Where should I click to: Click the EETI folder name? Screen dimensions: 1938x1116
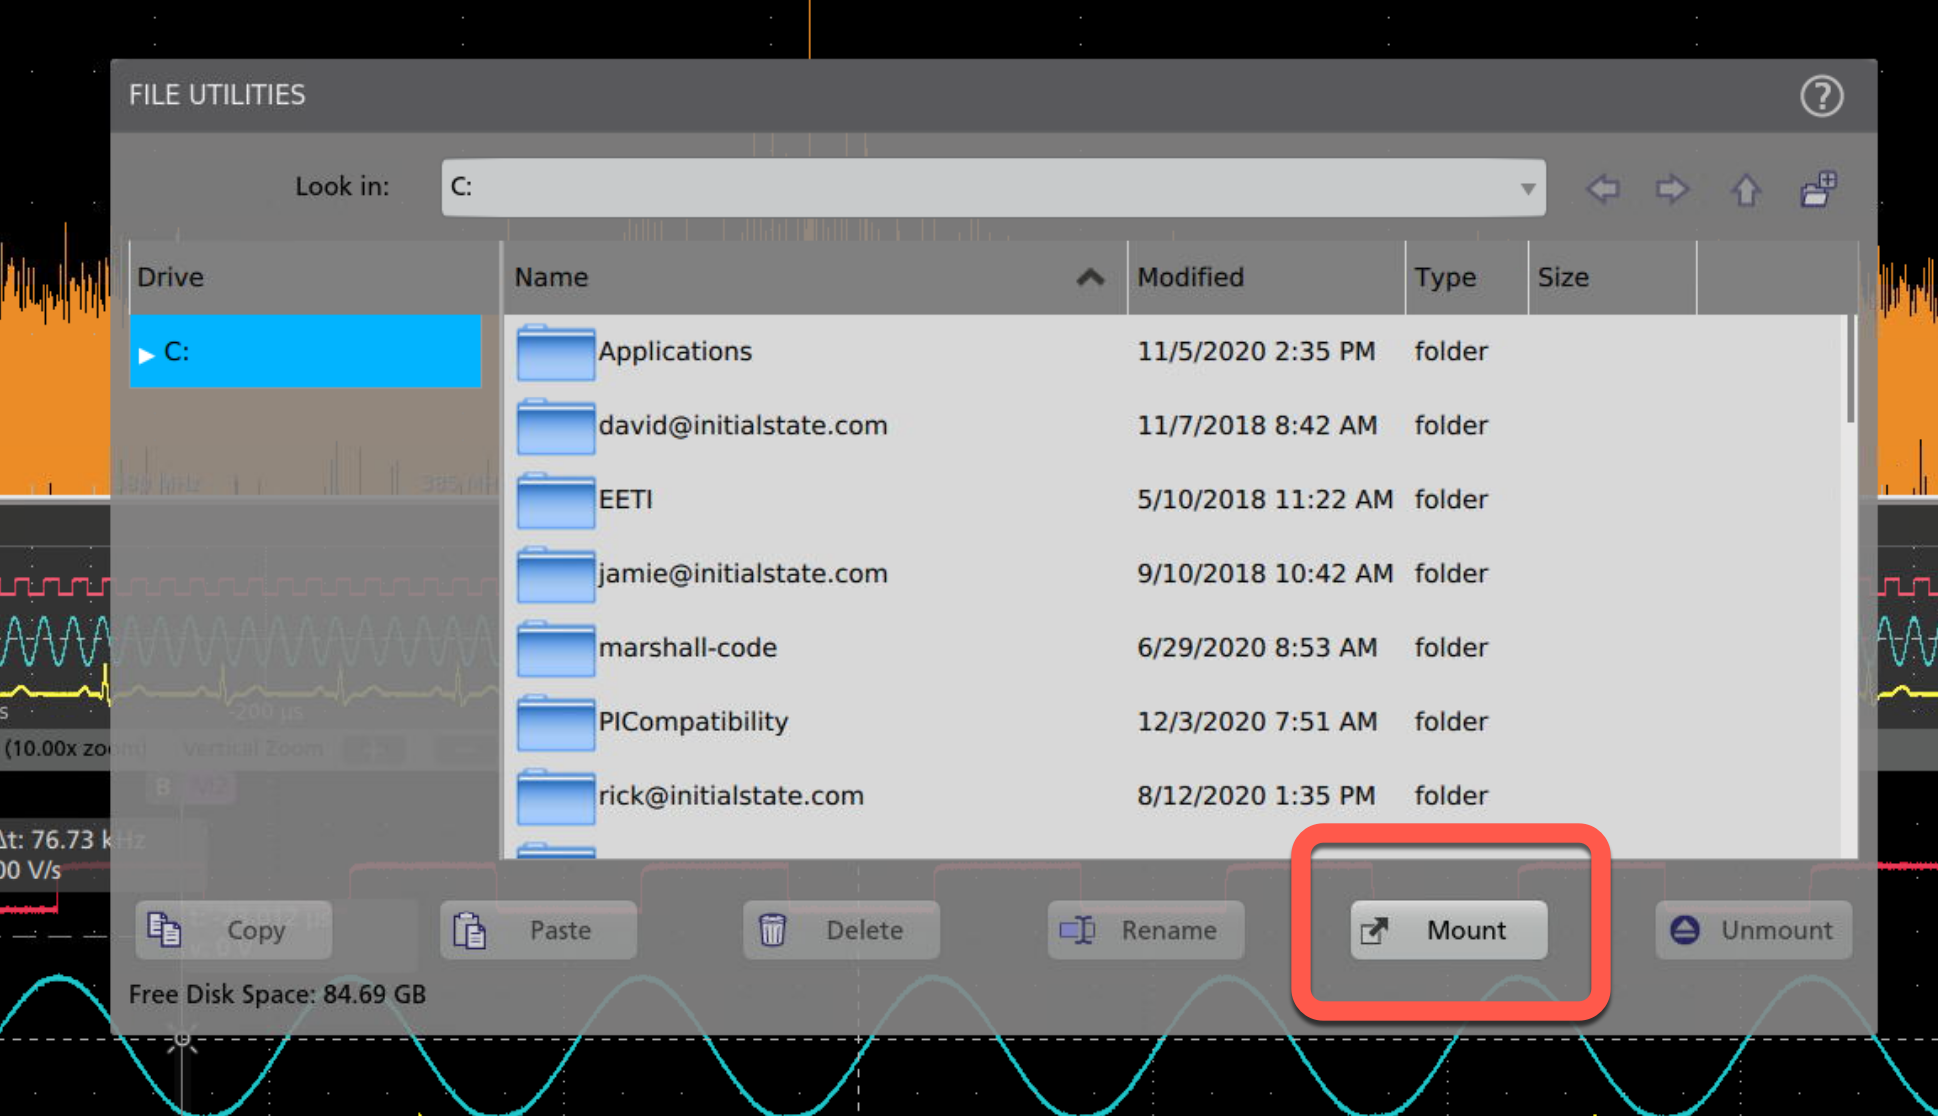tap(625, 499)
